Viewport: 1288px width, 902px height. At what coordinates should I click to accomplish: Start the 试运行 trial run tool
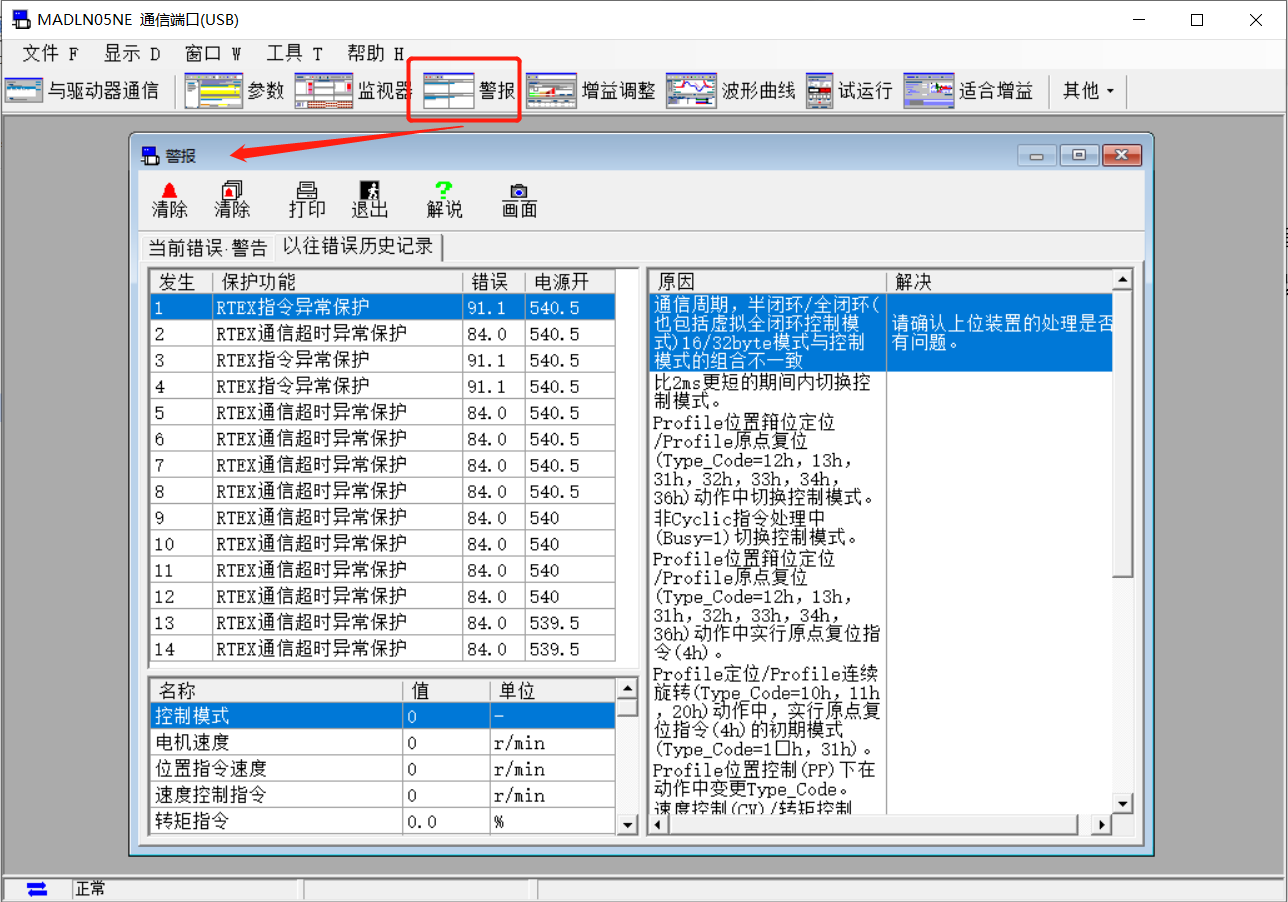tap(849, 91)
